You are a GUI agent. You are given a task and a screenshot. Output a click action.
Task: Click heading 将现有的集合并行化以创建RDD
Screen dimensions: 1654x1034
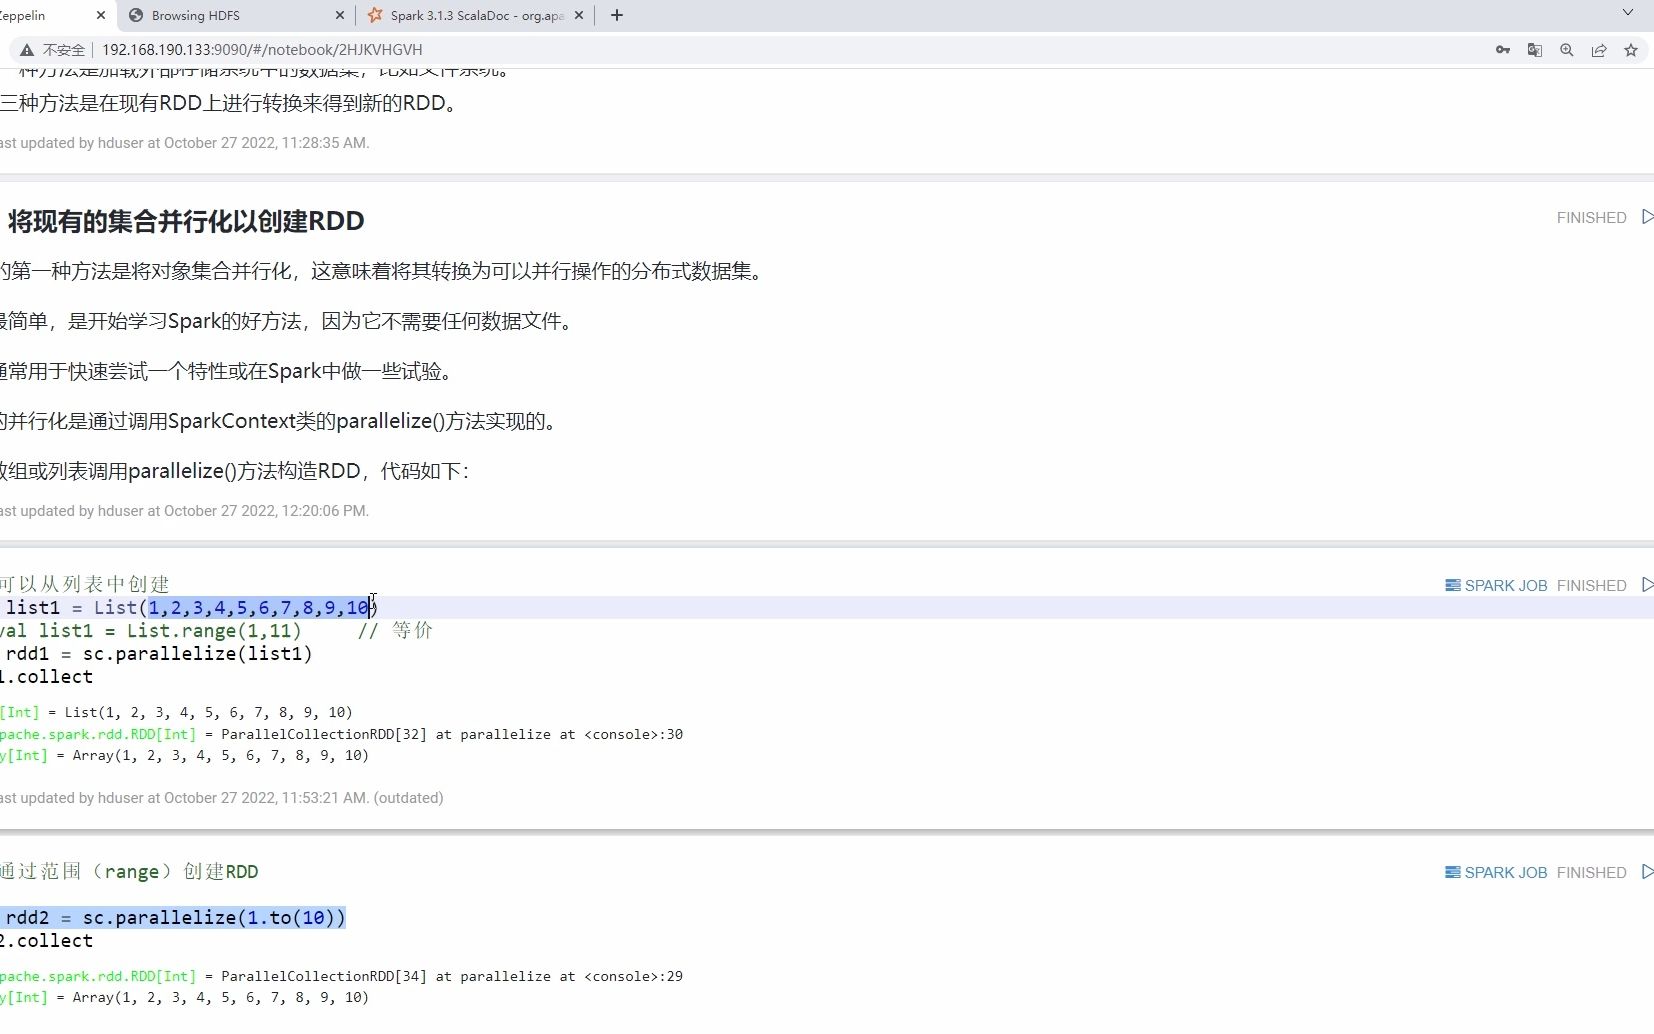186,221
